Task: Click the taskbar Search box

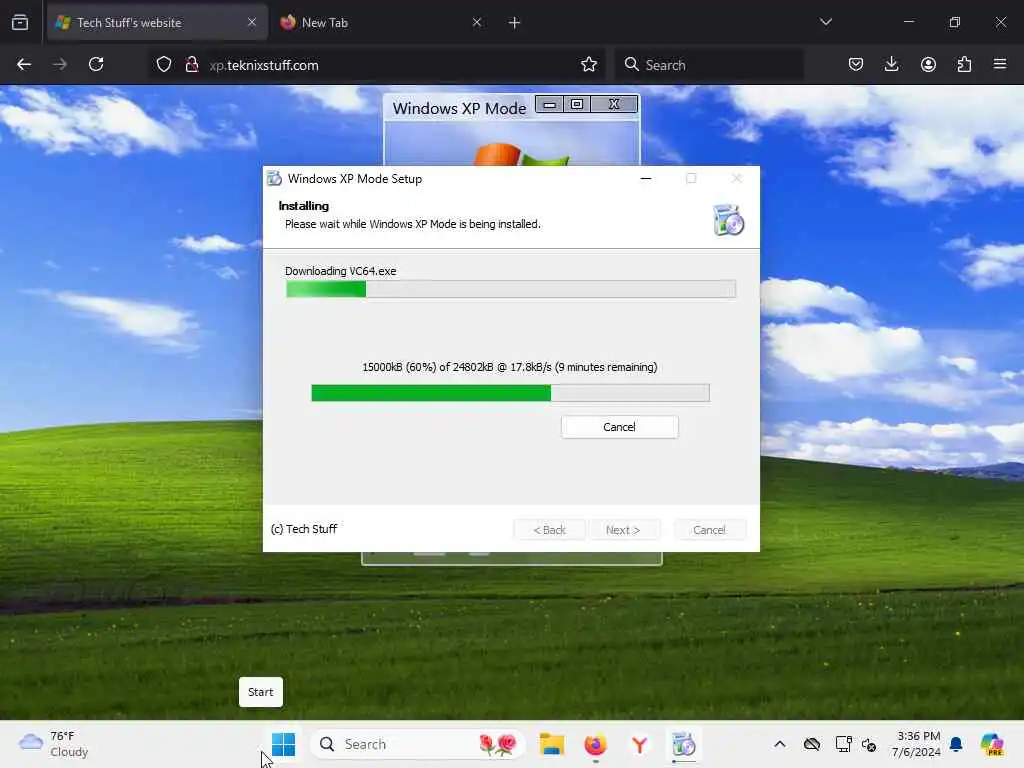Action: 418,744
